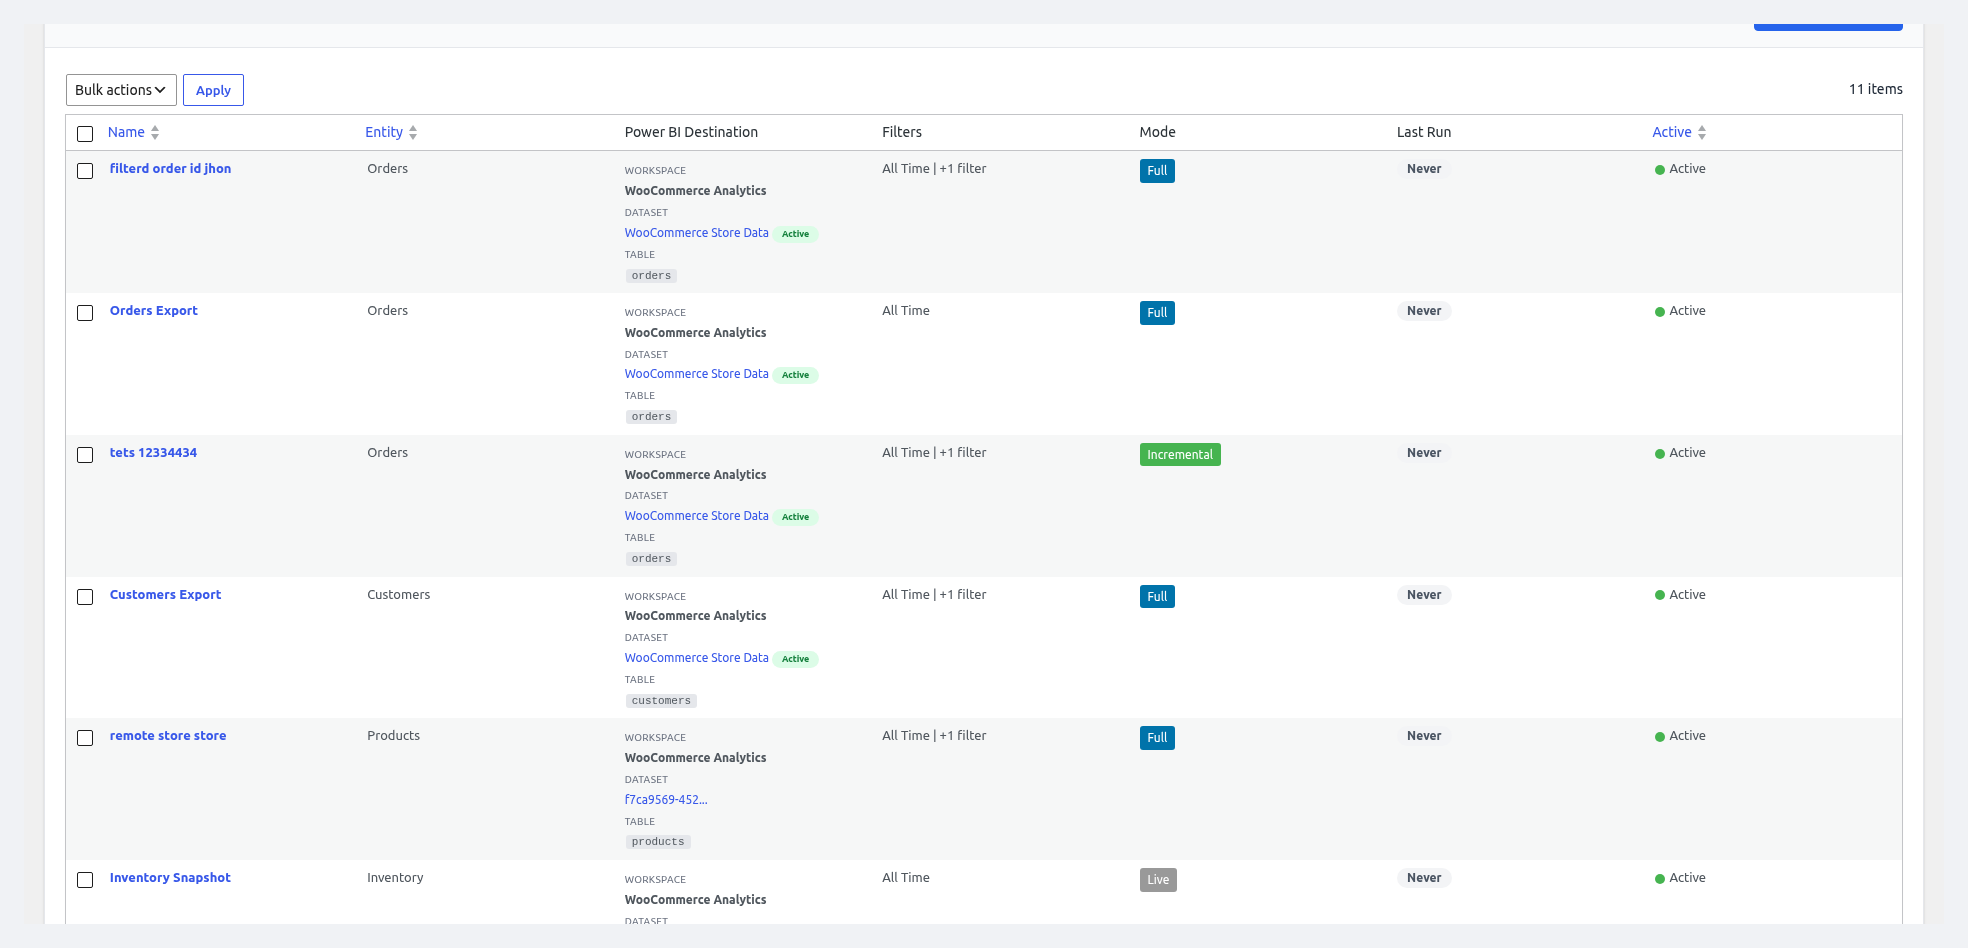
Task: Click the Live mode badge
Action: pos(1158,880)
